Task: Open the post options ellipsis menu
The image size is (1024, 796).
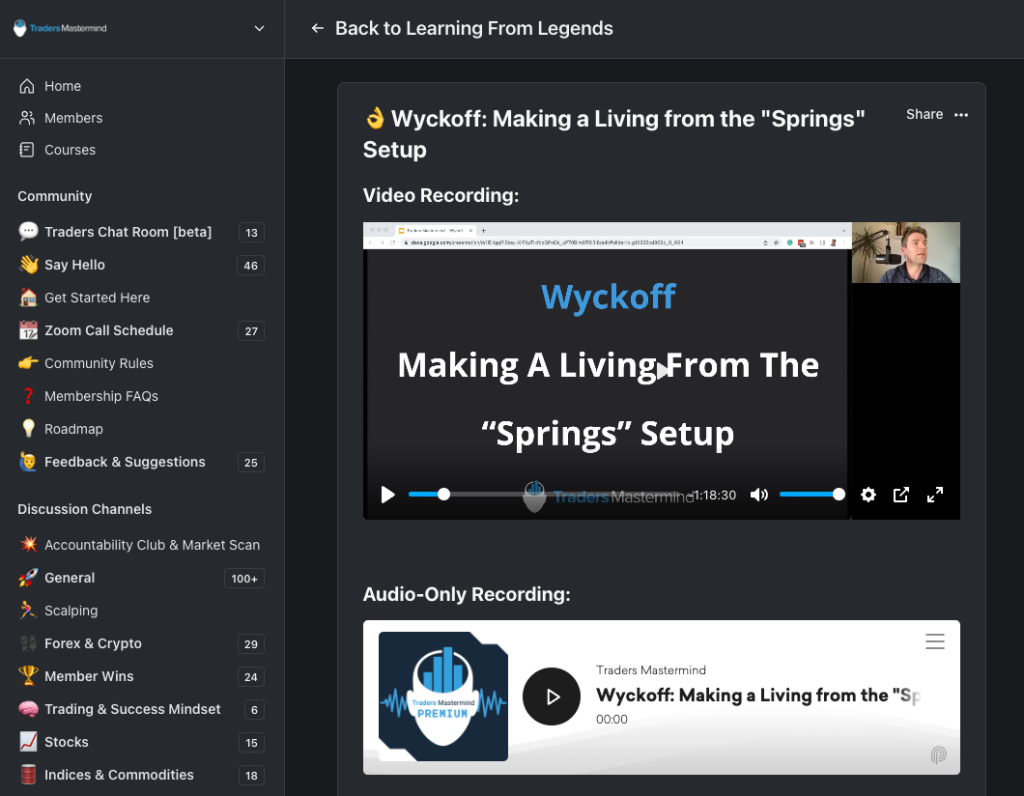Action: tap(961, 114)
